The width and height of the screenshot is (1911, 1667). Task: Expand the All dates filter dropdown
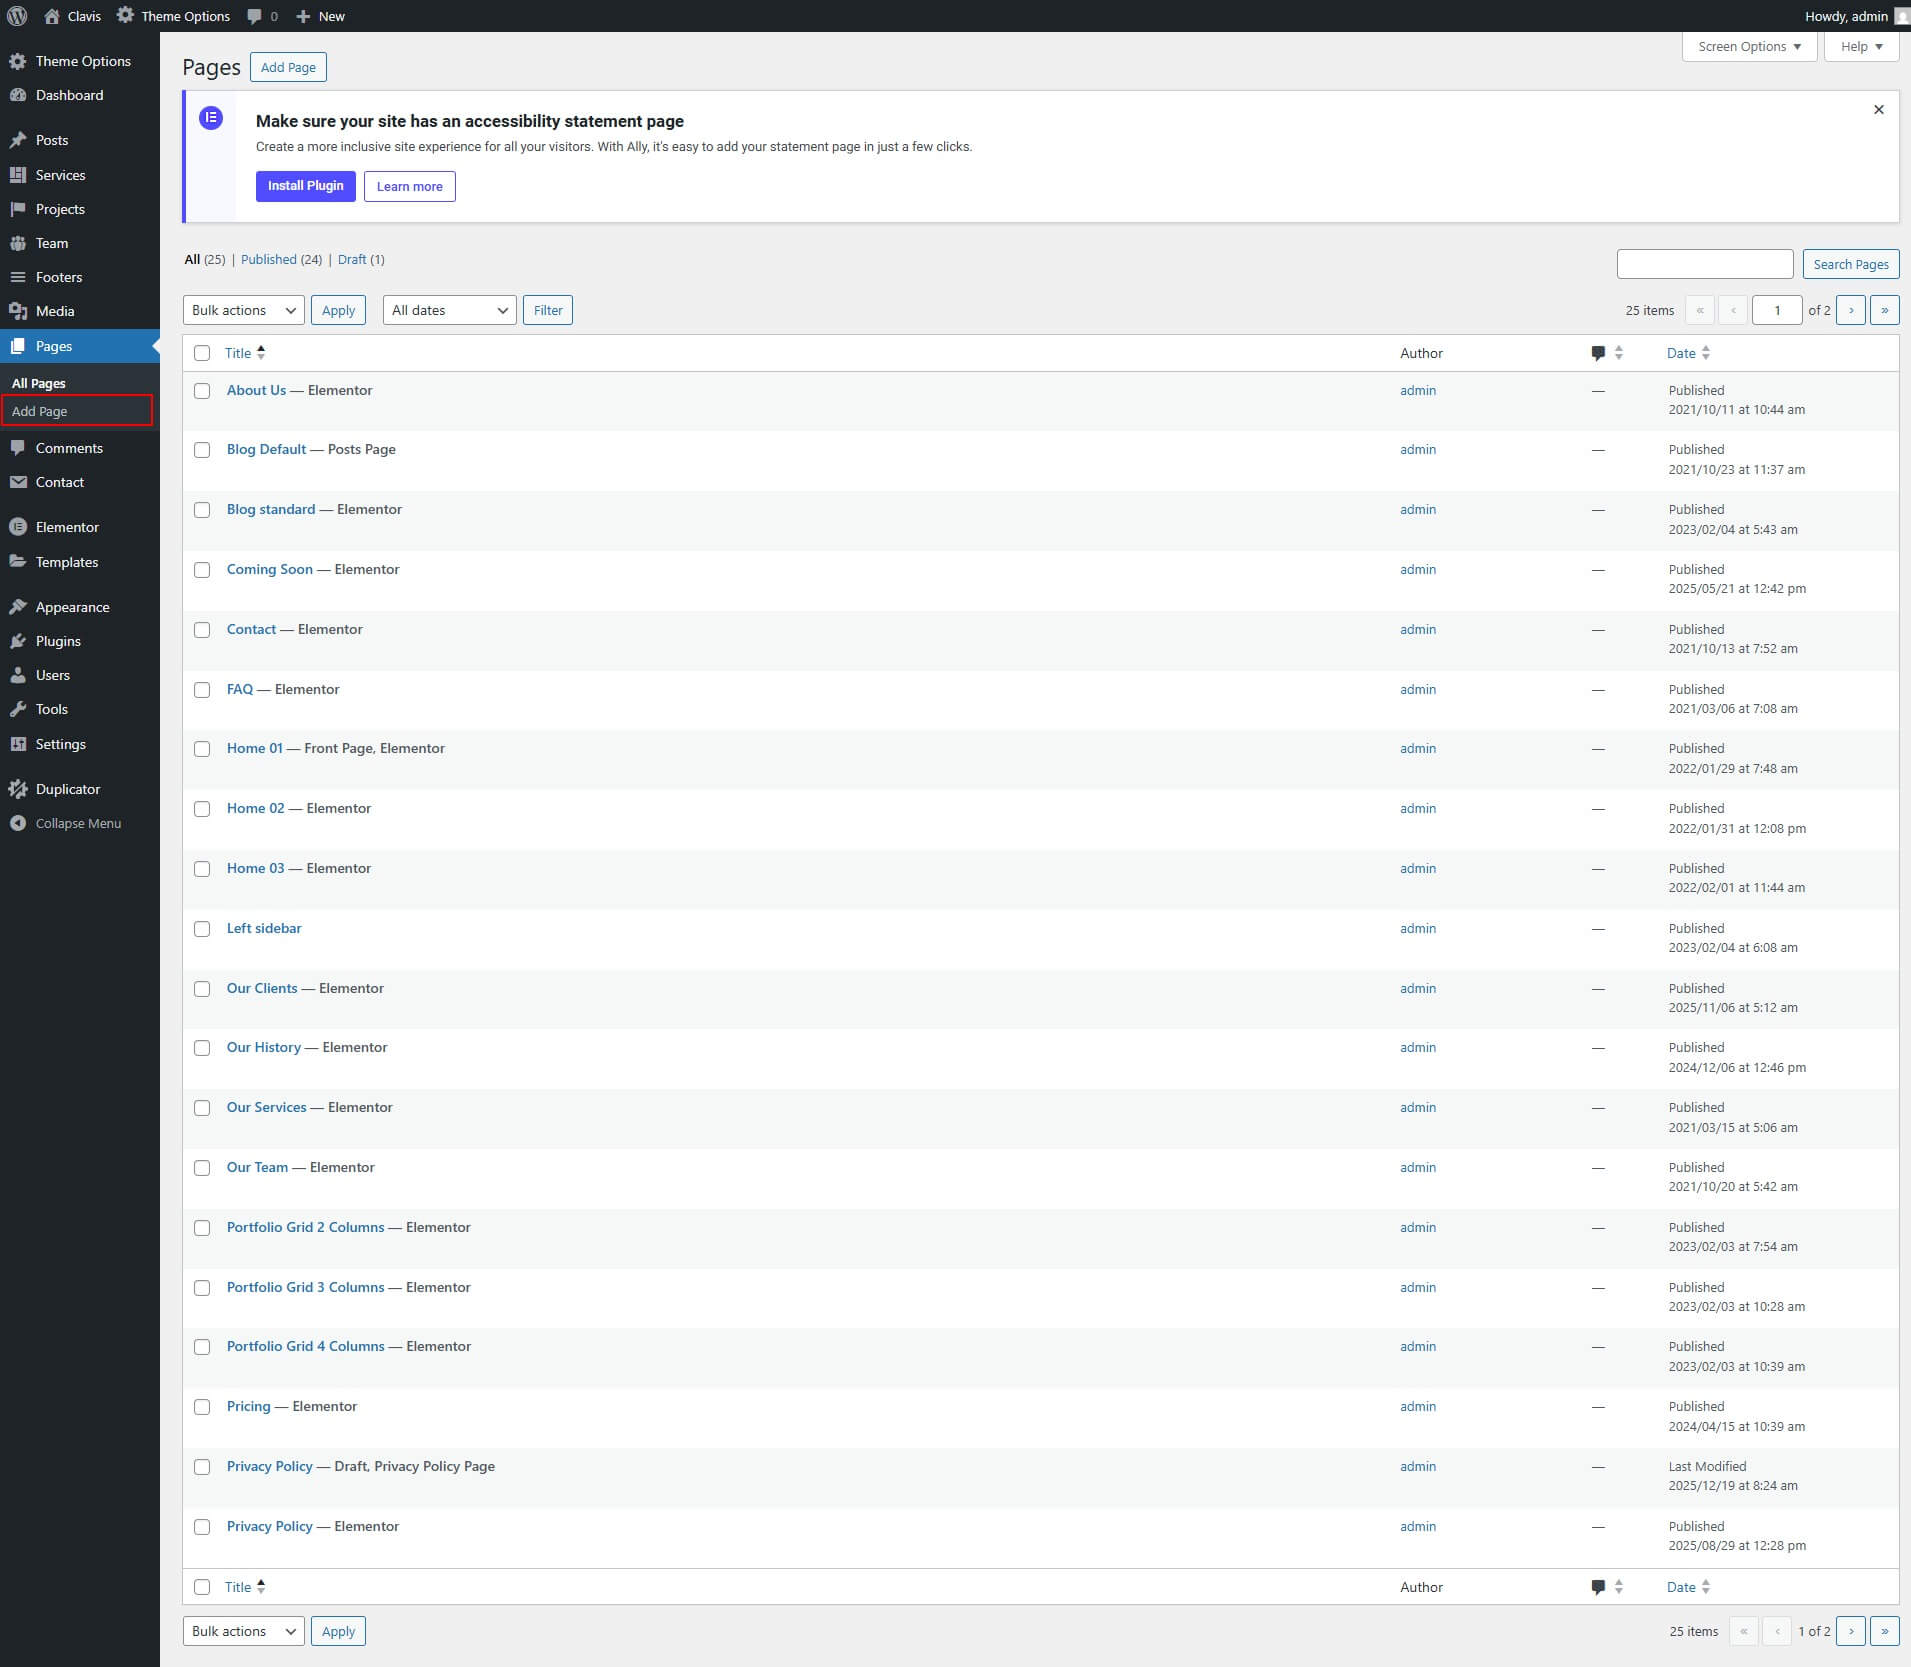(x=449, y=310)
